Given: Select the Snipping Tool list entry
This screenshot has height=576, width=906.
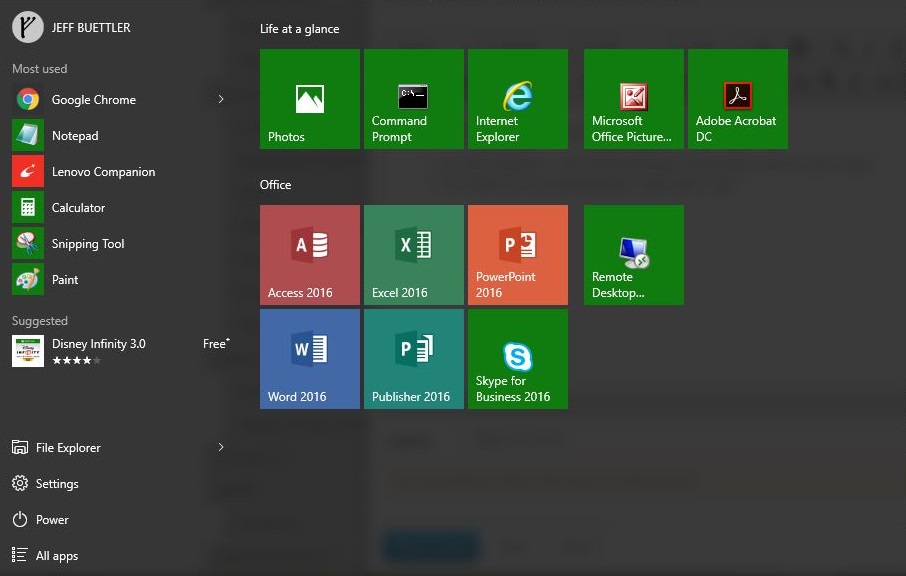Looking at the screenshot, I should [121, 243].
